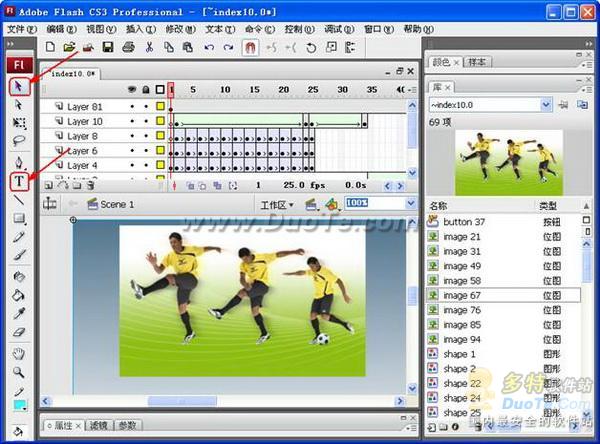The image size is (600, 444).
Task: Toggle outline square of Layer 10
Action: pyautogui.click(x=160, y=121)
